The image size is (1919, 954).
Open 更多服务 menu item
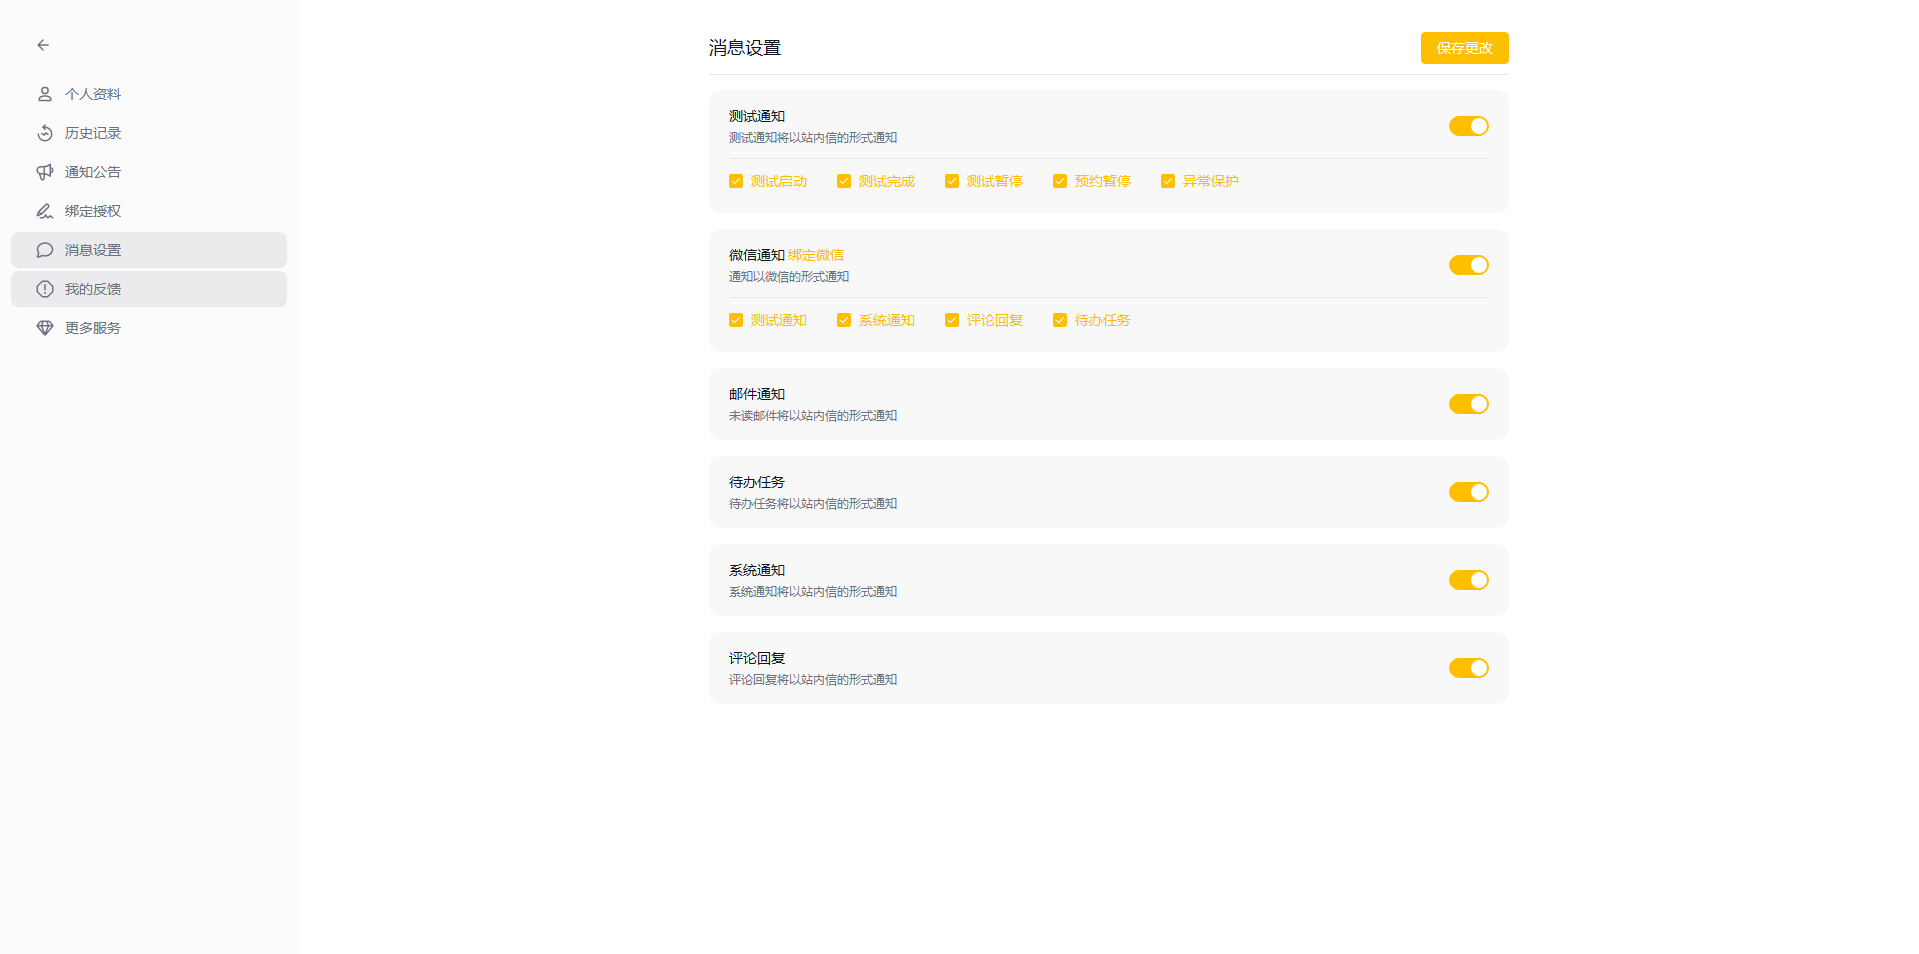point(149,328)
